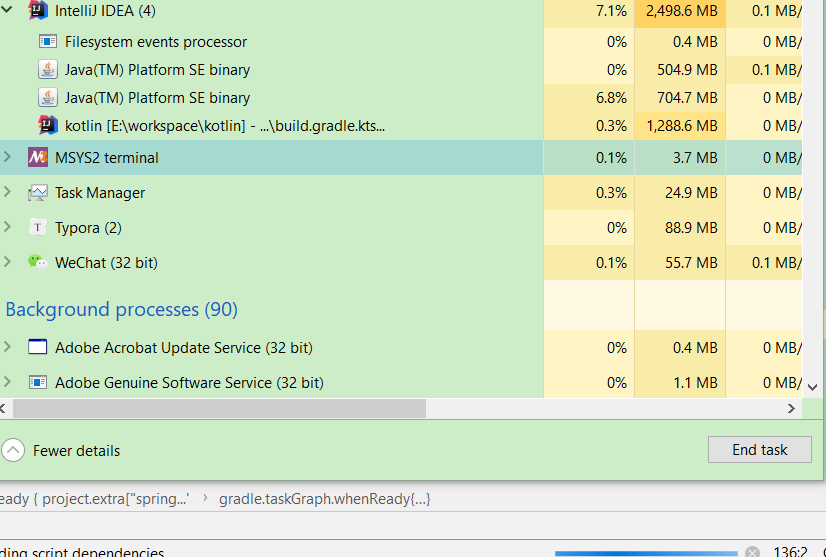Image resolution: width=826 pixels, height=557 pixels.
Task: Click the kotlin project IntelliJ icon
Action: pyautogui.click(x=48, y=125)
